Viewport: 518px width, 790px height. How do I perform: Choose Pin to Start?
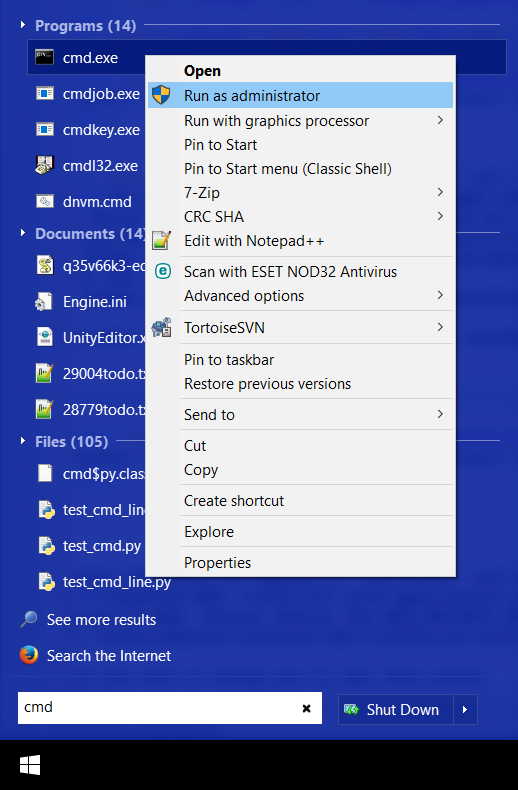(x=300, y=145)
